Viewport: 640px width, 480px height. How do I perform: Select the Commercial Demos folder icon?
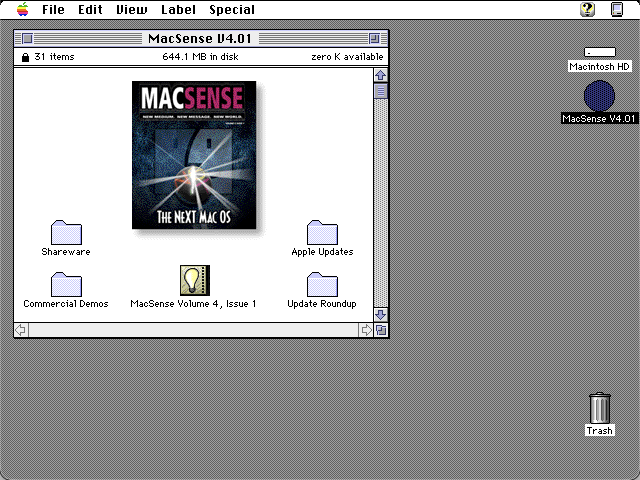[x=66, y=284]
